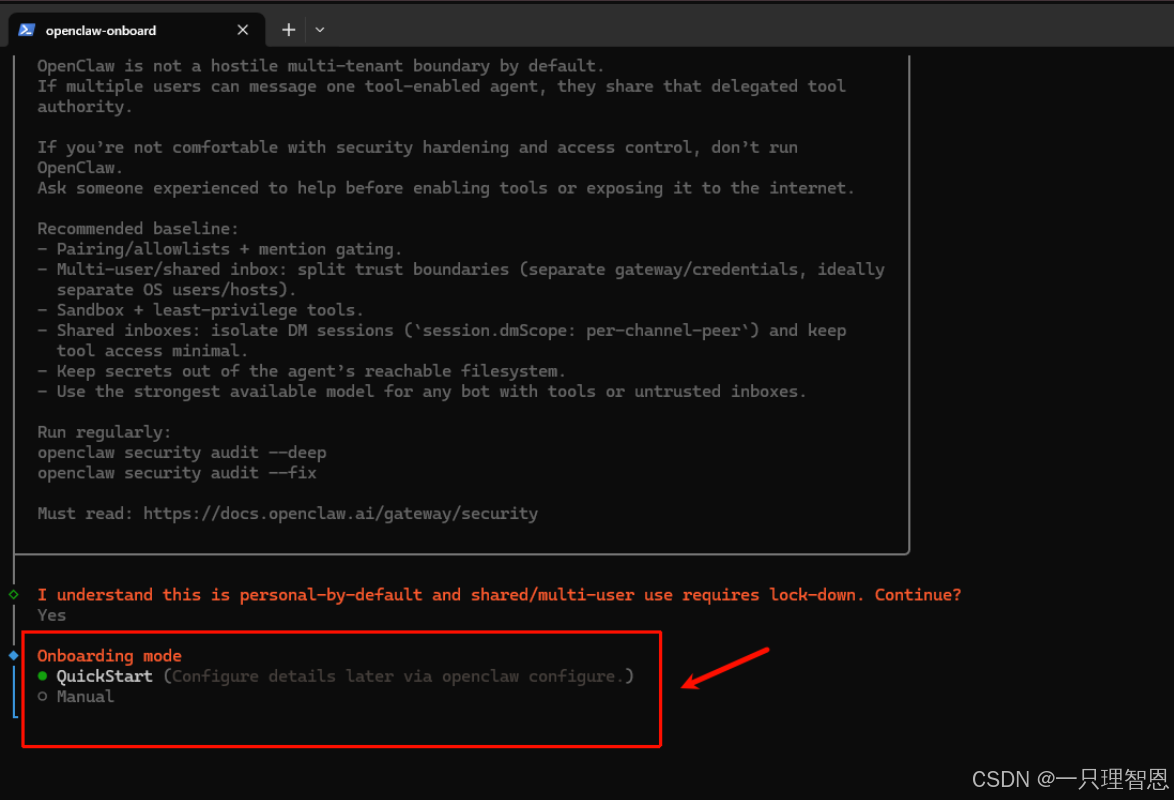Click the 'openclaw security audit --deep' line
Viewport: 1174px width, 800px height.
[182, 452]
